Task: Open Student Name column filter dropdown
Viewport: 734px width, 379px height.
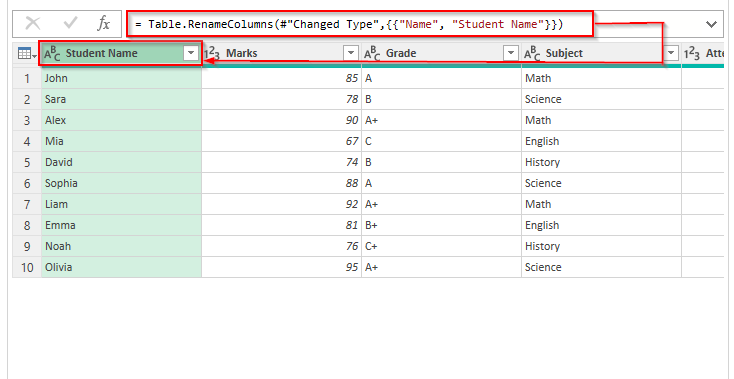Action: (191, 54)
